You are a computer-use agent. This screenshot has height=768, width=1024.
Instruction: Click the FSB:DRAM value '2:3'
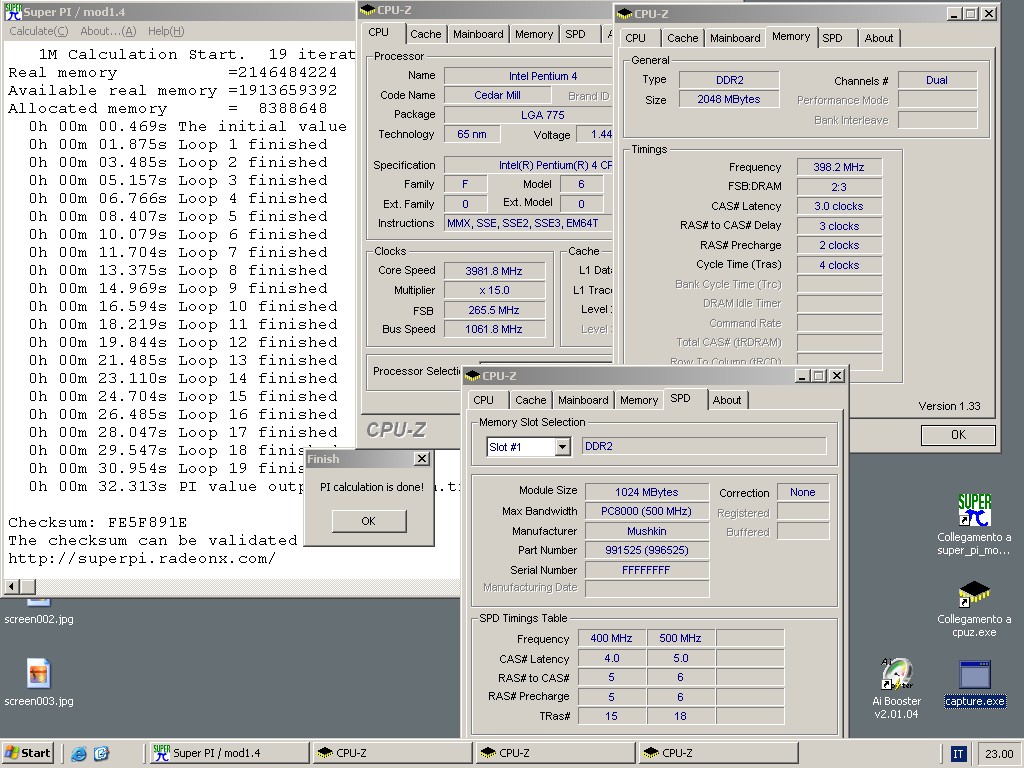839,187
